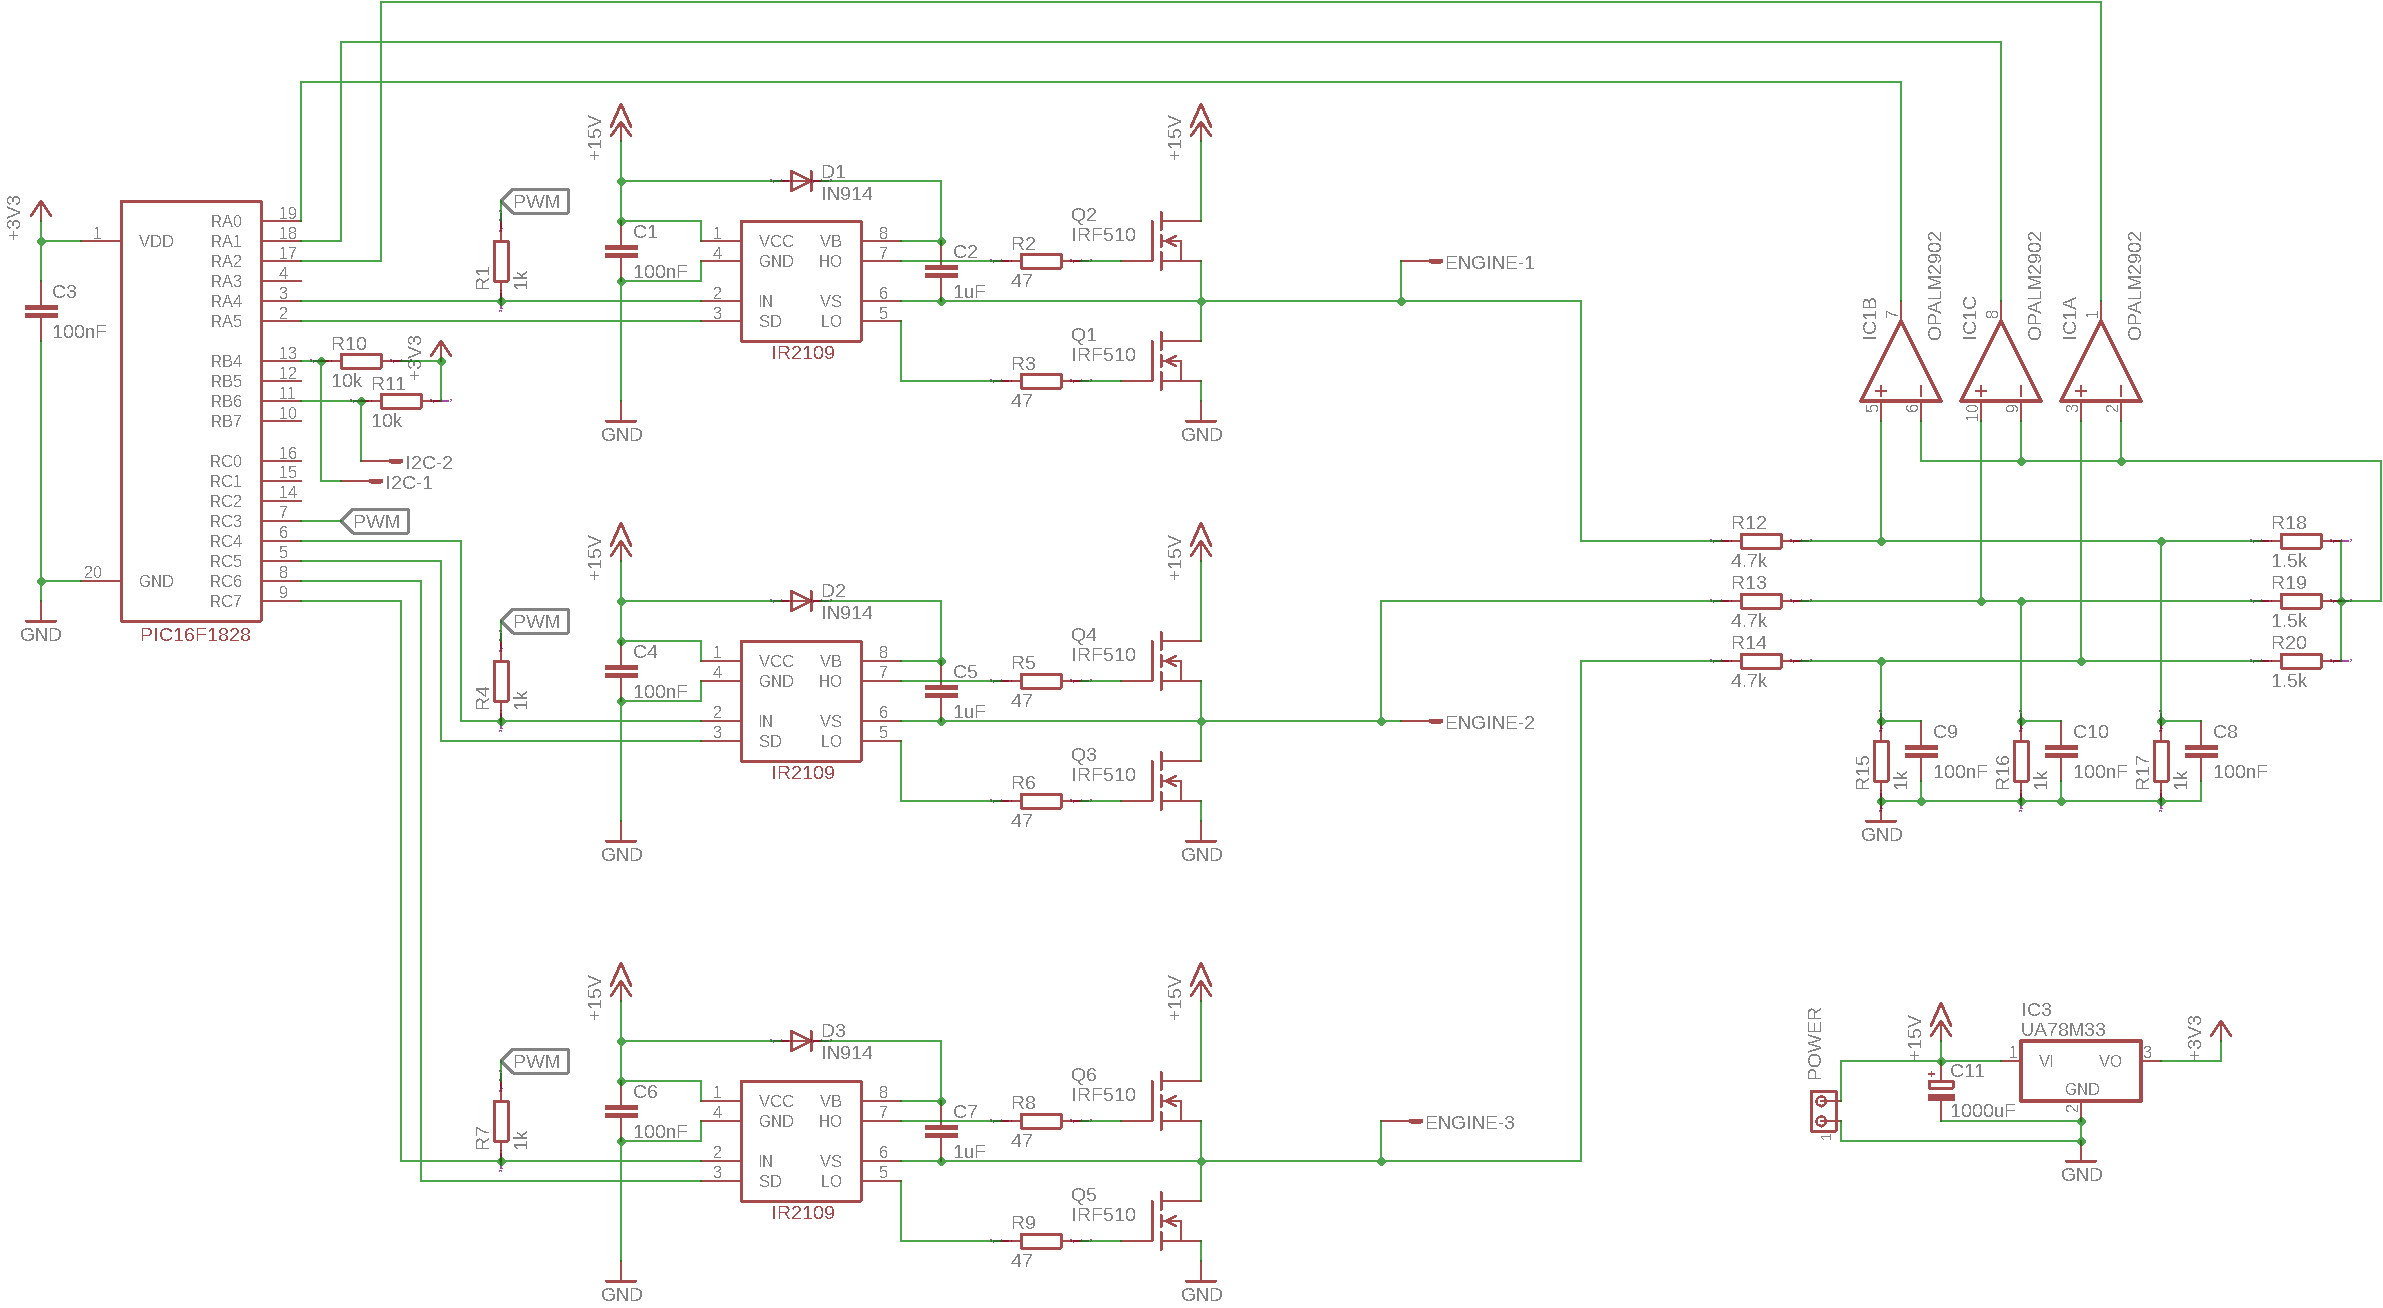Click the C6 100nF capacitor symbol
Image resolution: width=2383 pixels, height=1308 pixels.
point(621,1111)
